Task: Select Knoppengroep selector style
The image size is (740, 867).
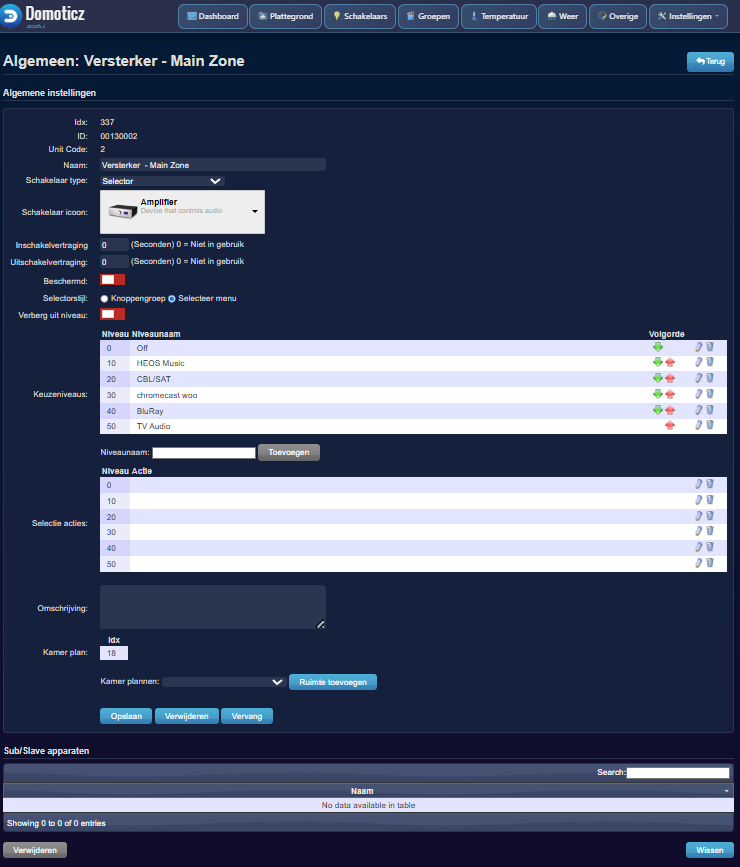Action: click(105, 298)
